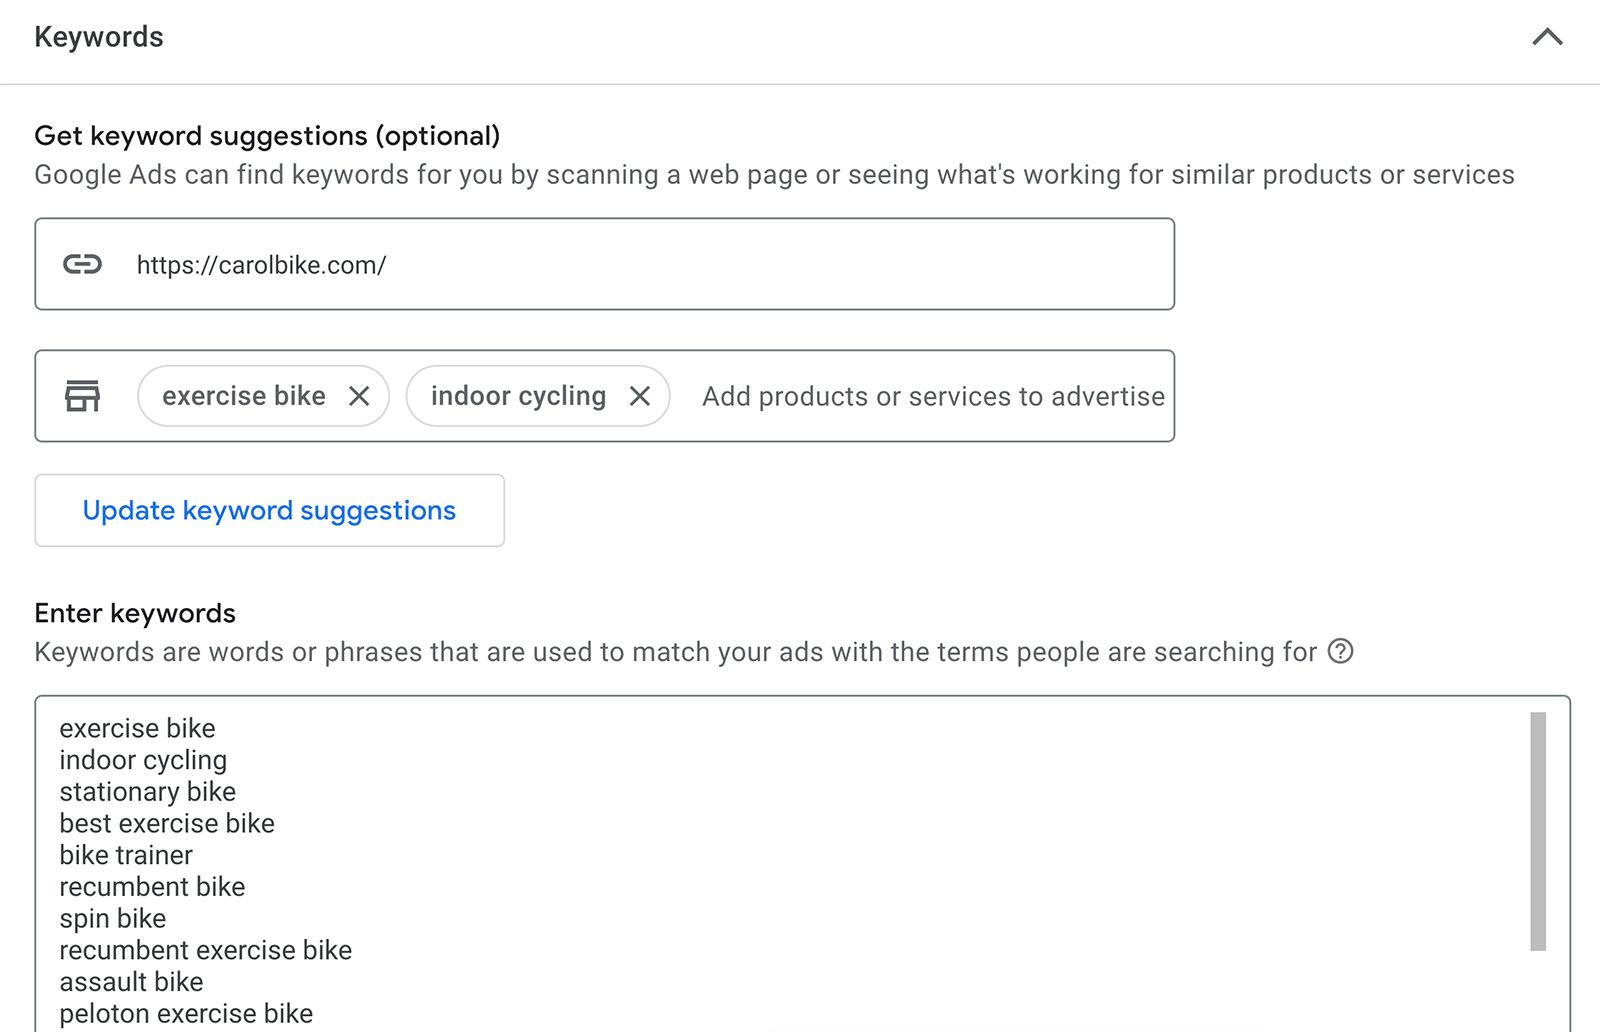
Task: Collapse the Keywords section chevron
Action: 1547,37
